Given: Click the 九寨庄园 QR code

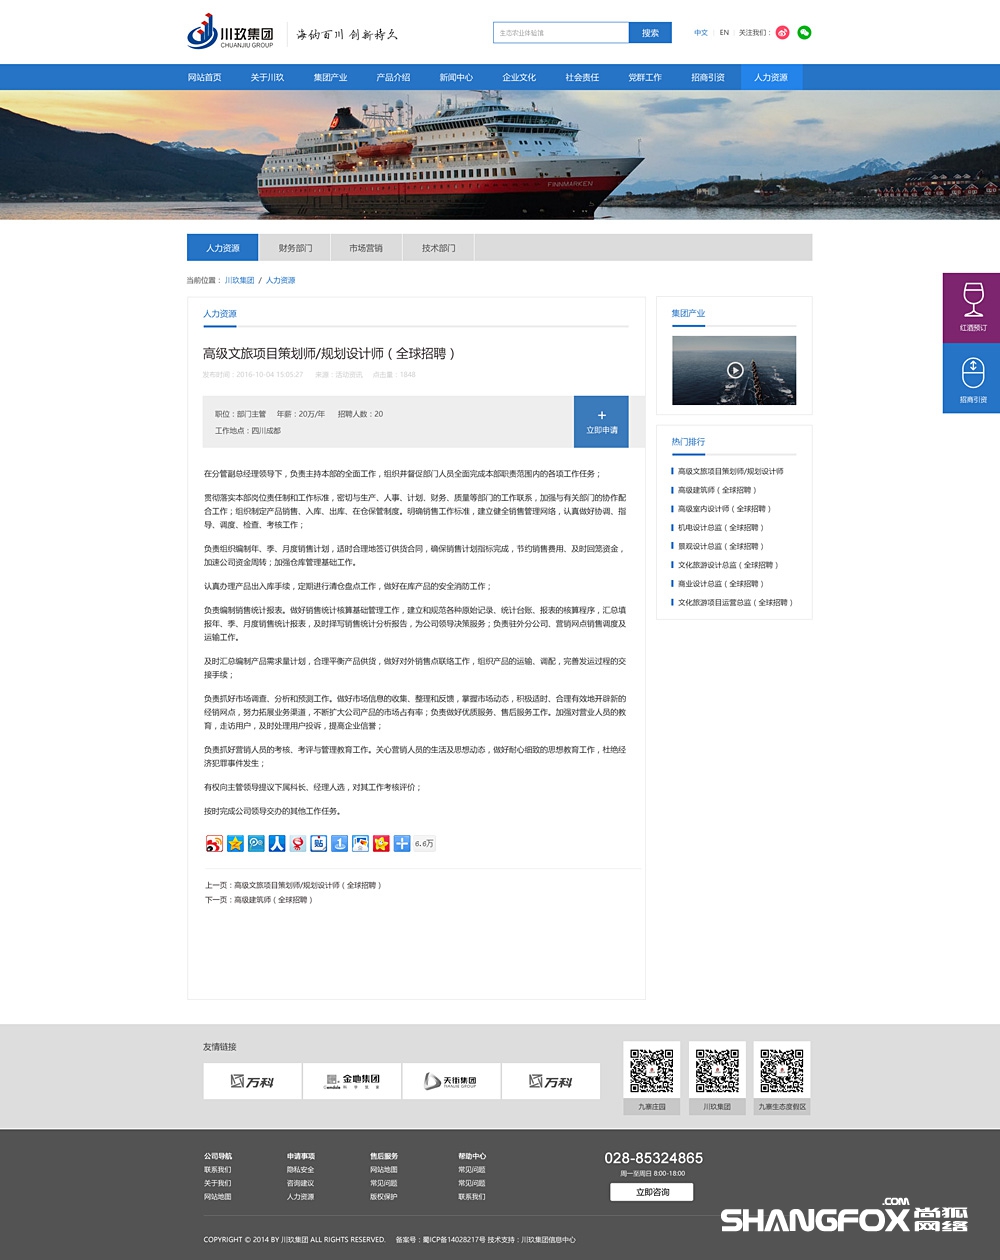Looking at the screenshot, I should pyautogui.click(x=652, y=1071).
